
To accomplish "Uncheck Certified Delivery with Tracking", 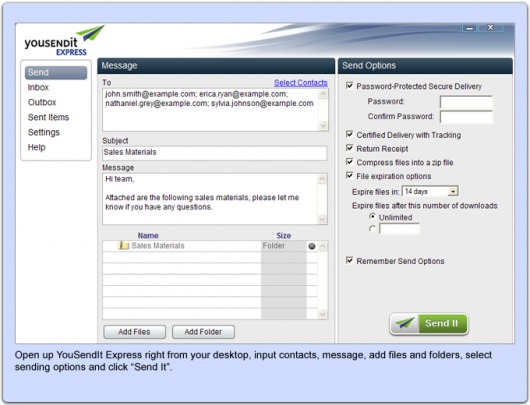I will (x=350, y=135).
